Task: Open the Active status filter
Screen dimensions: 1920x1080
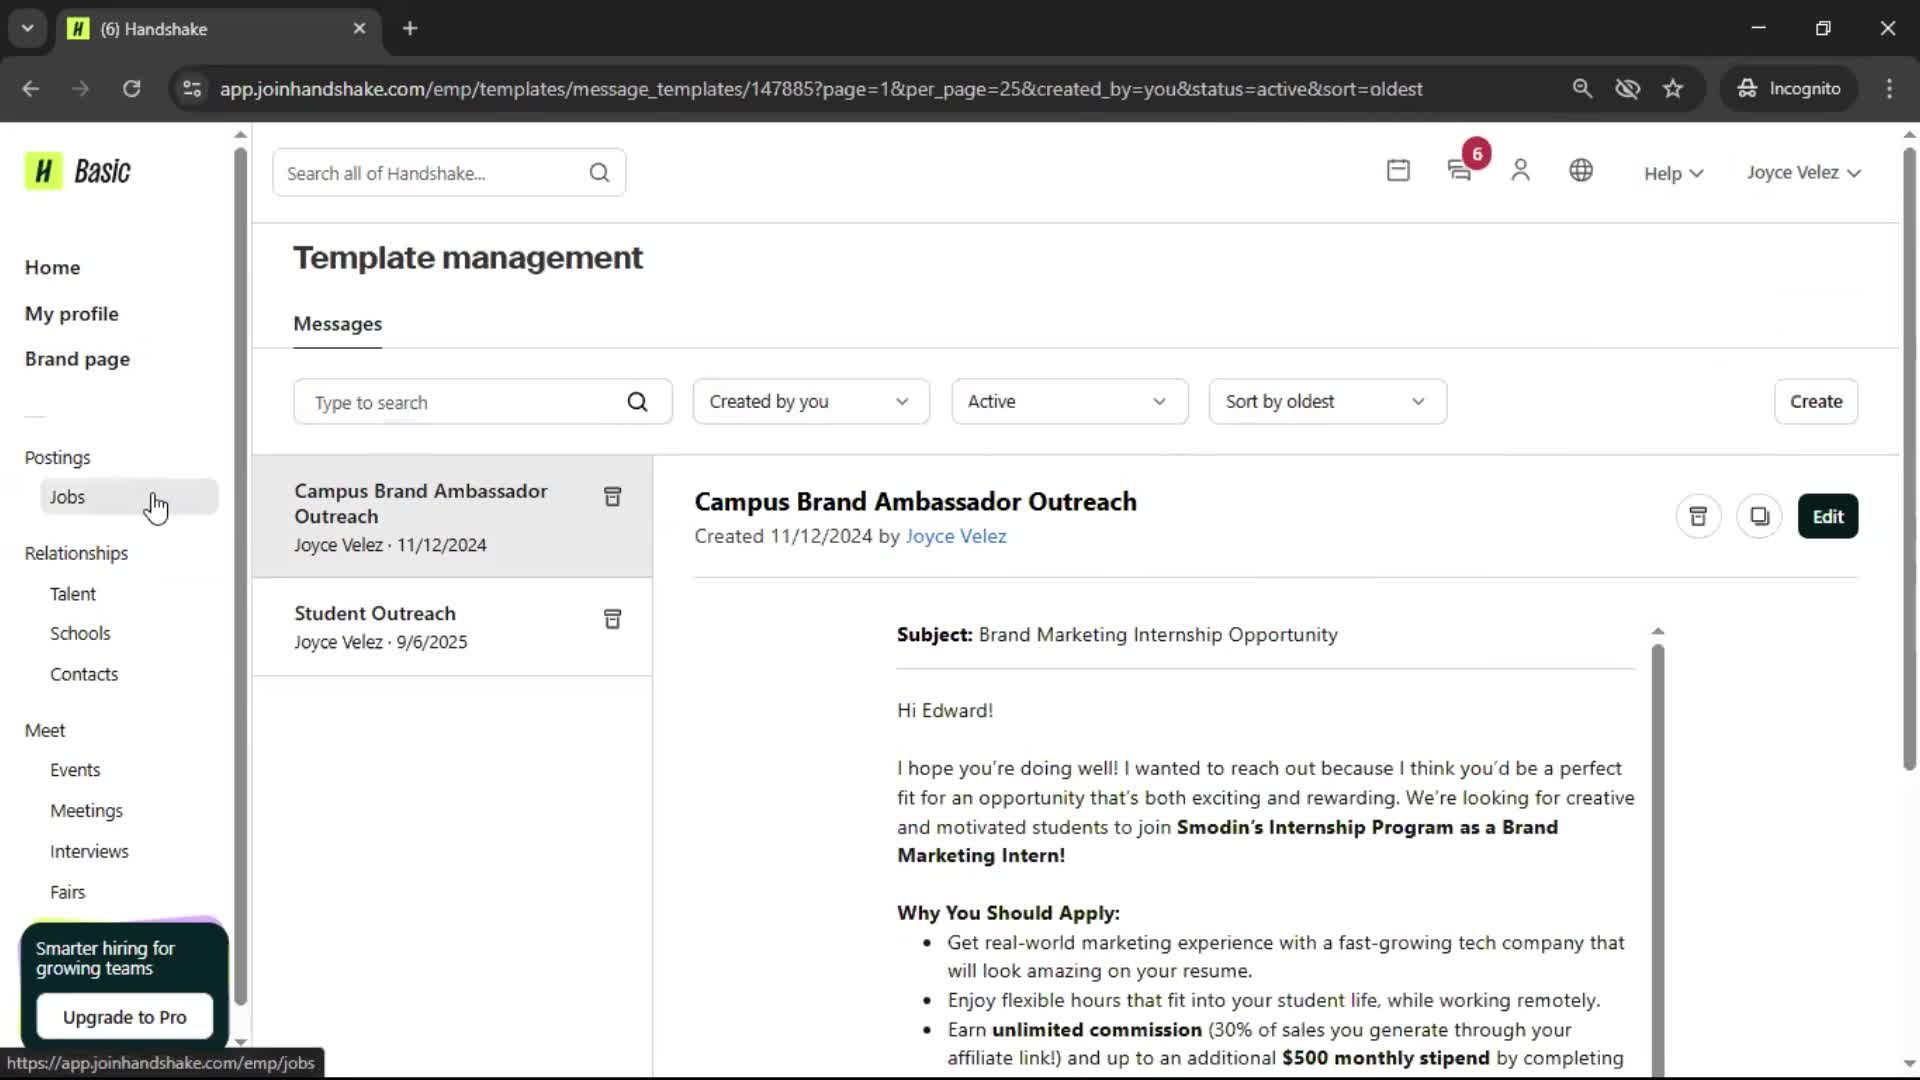Action: (1069, 401)
